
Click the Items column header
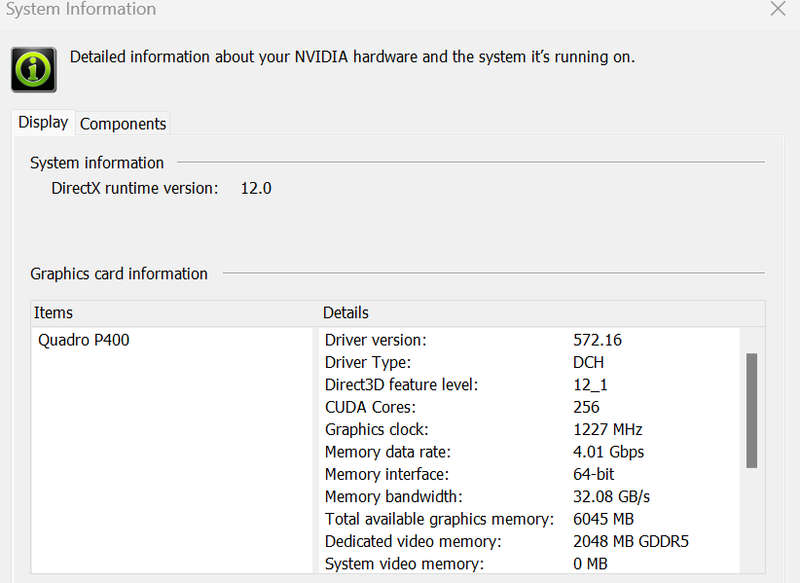click(x=53, y=313)
